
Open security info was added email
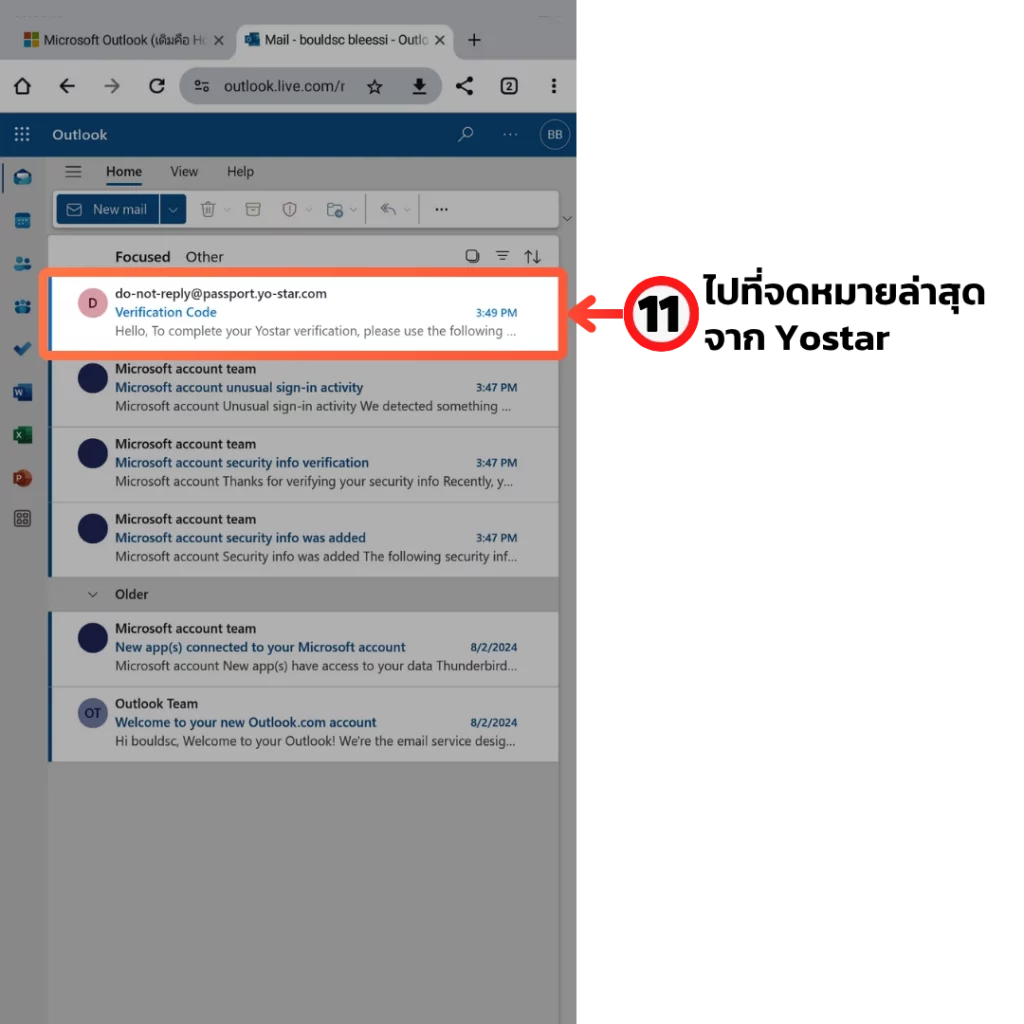click(x=304, y=538)
